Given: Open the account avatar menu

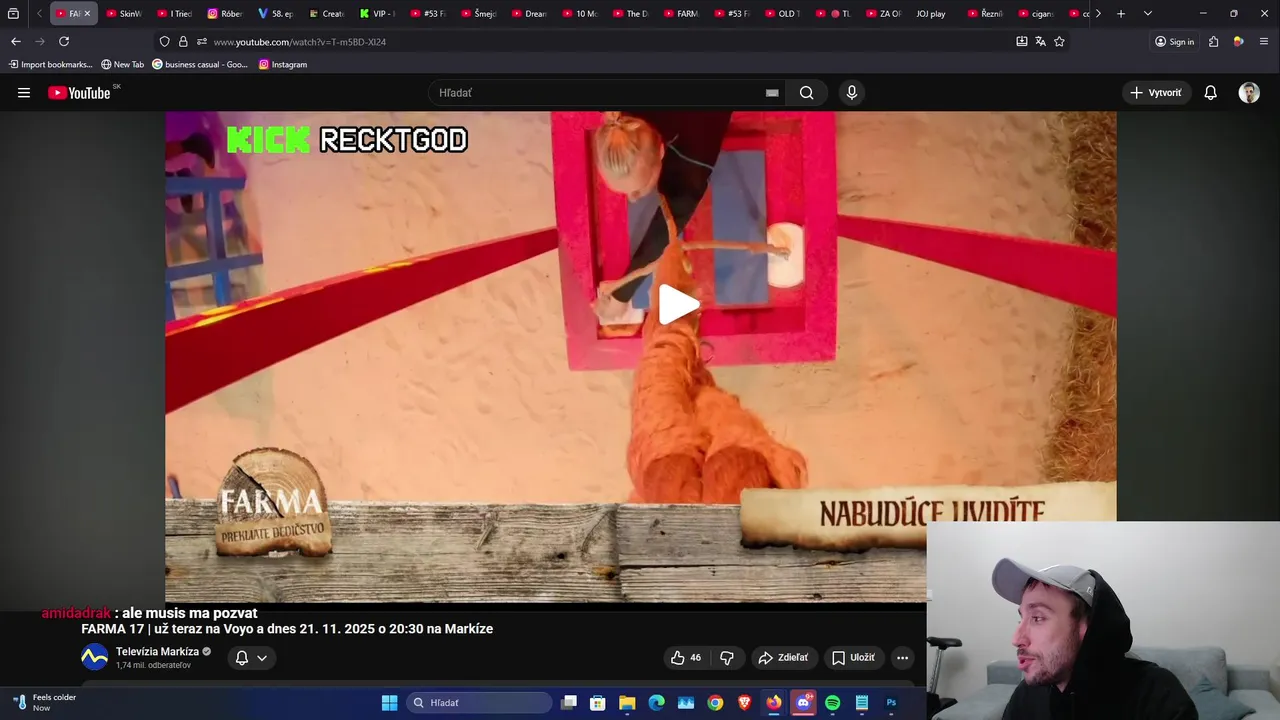Looking at the screenshot, I should tap(1249, 93).
